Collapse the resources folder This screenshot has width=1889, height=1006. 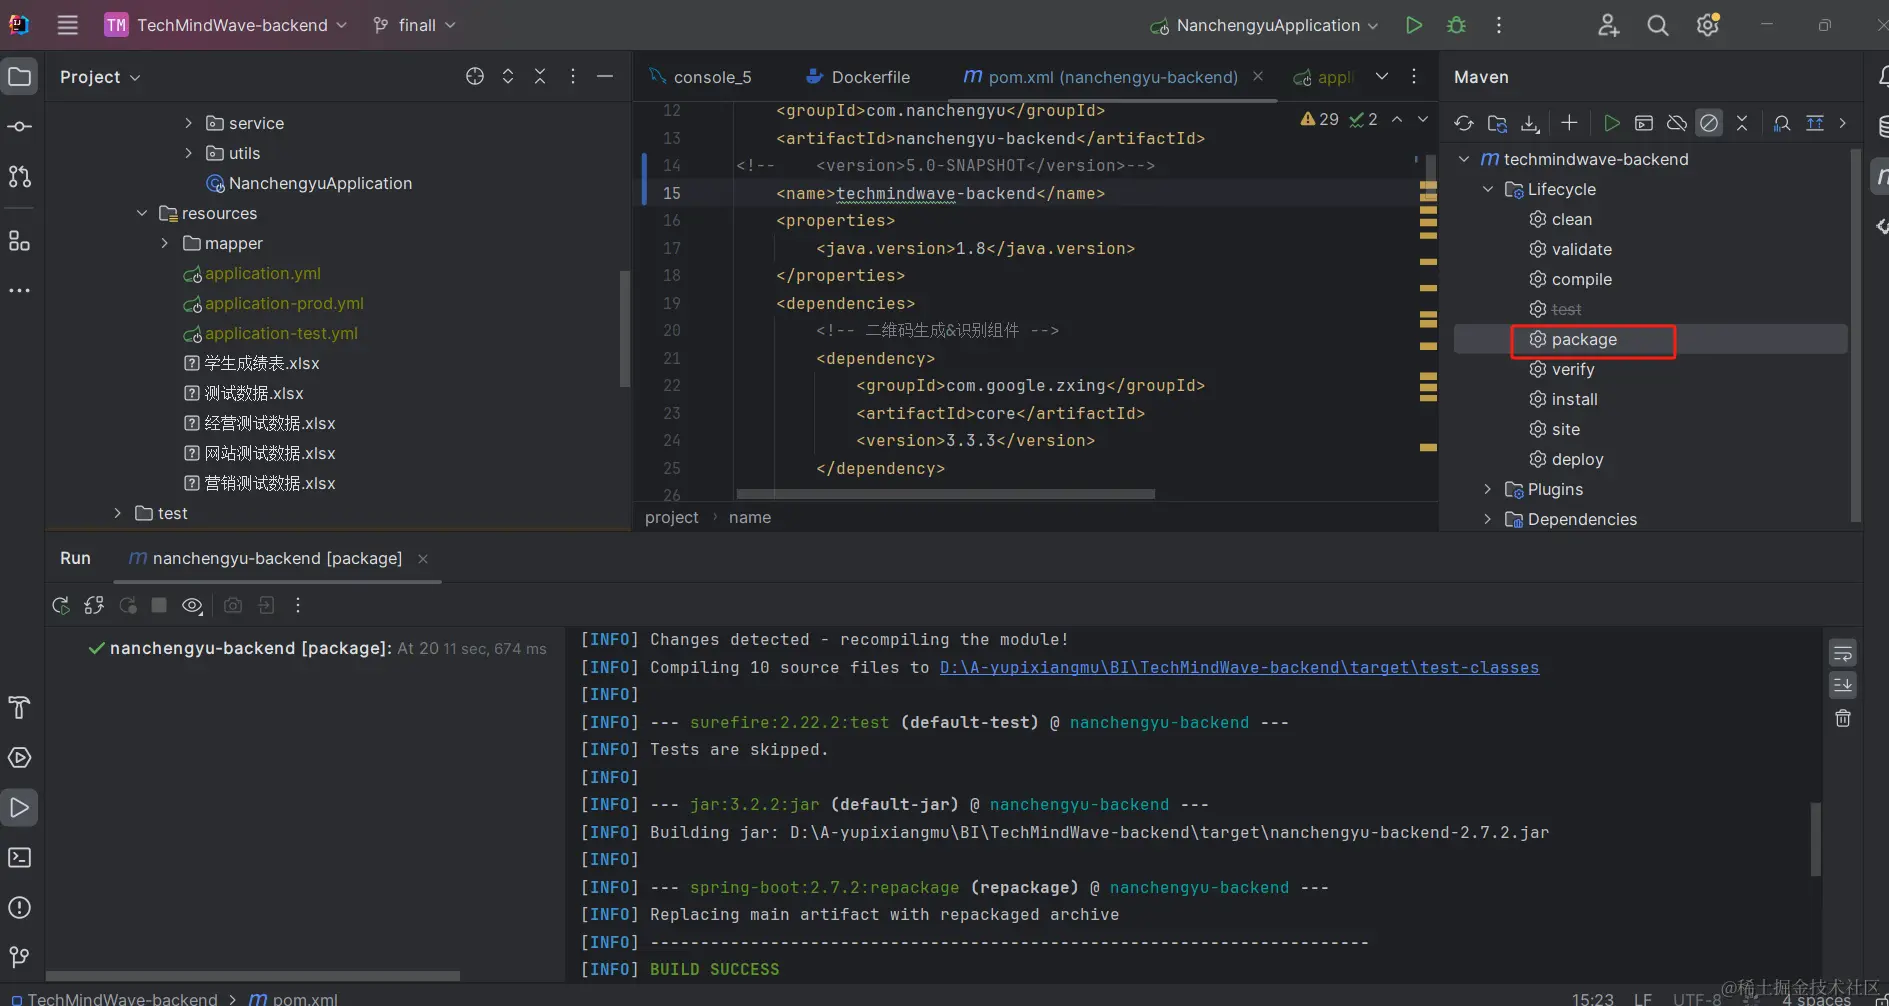coord(142,213)
